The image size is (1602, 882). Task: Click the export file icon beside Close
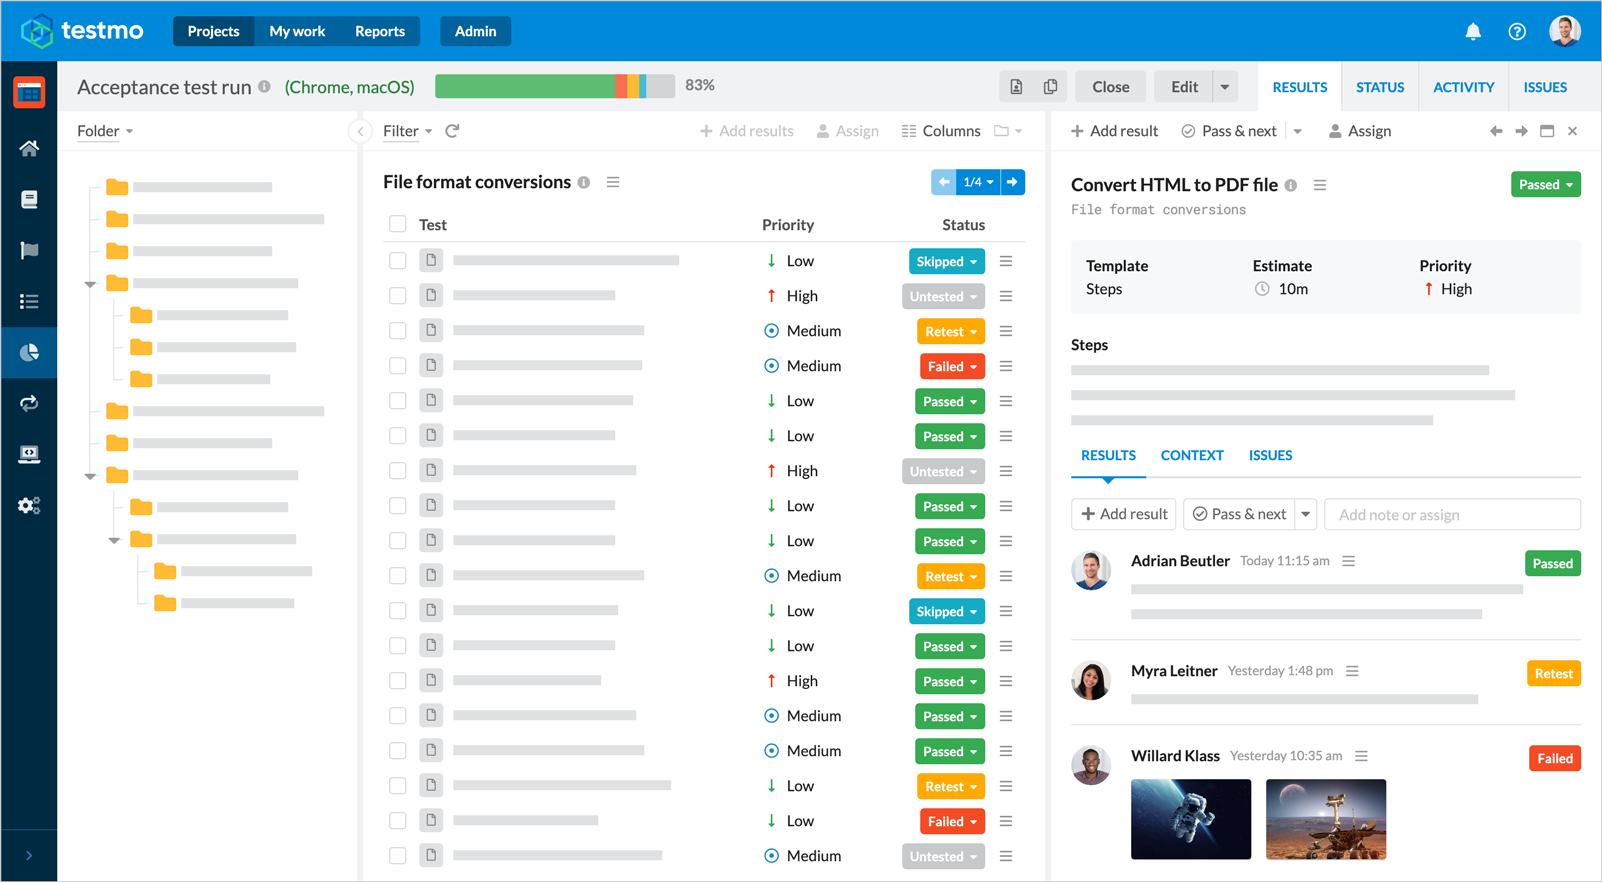[x=1016, y=87]
